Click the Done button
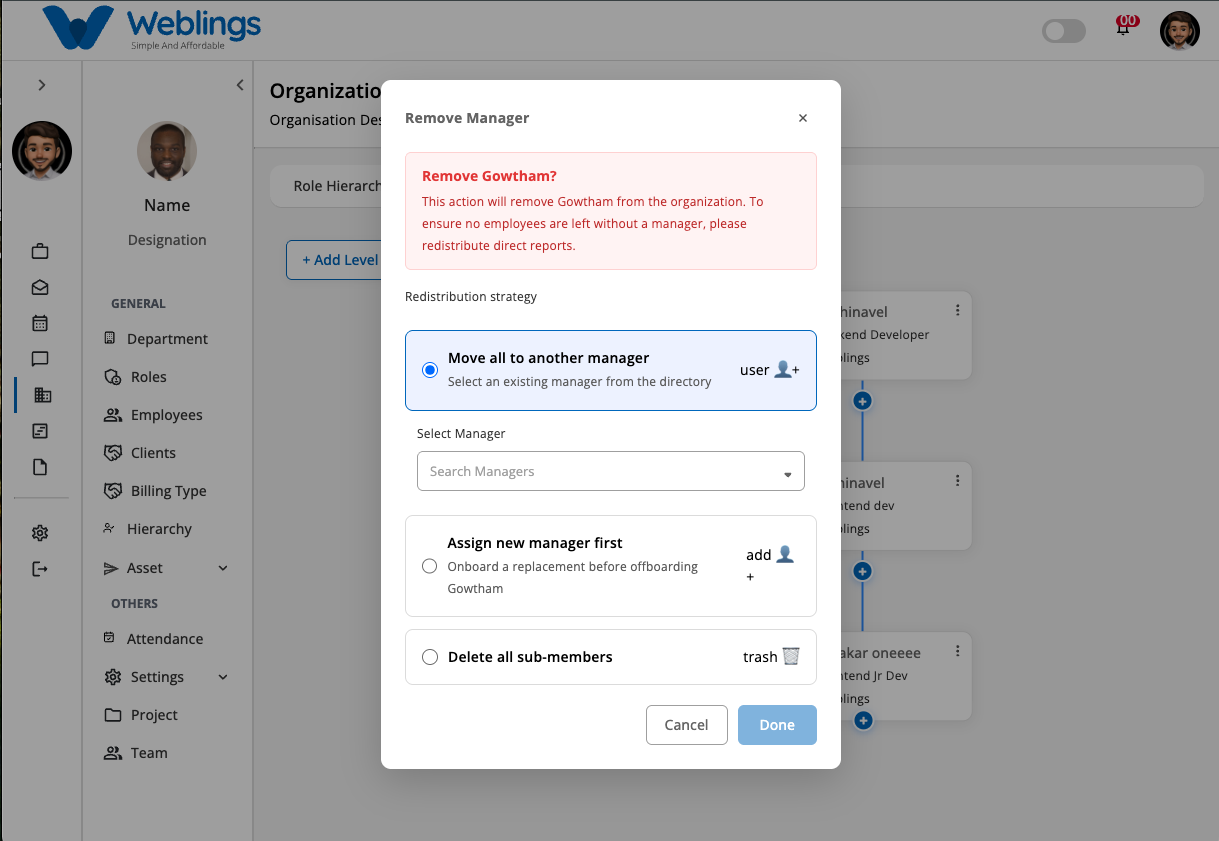Image resolution: width=1219 pixels, height=841 pixels. coord(777,725)
